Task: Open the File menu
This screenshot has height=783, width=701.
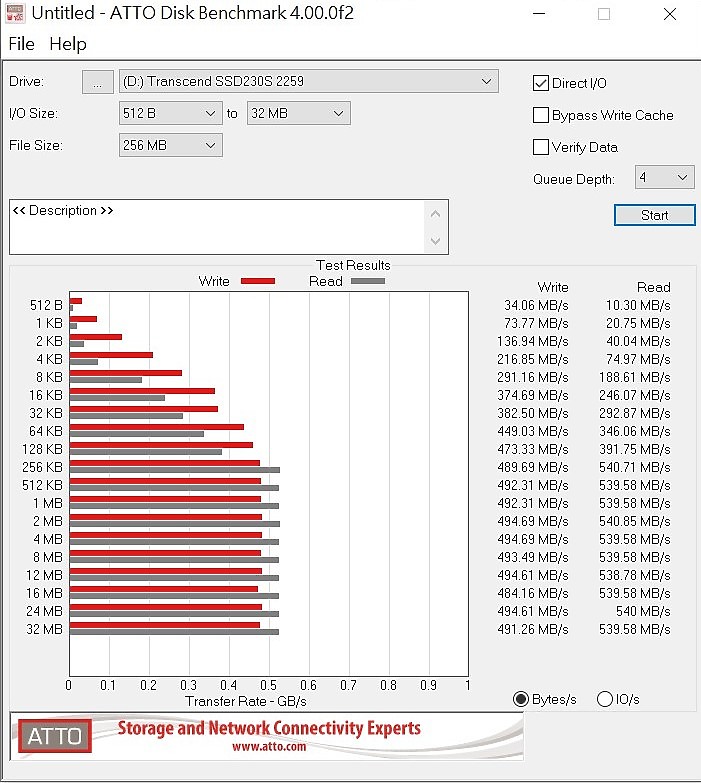Action: [21, 44]
